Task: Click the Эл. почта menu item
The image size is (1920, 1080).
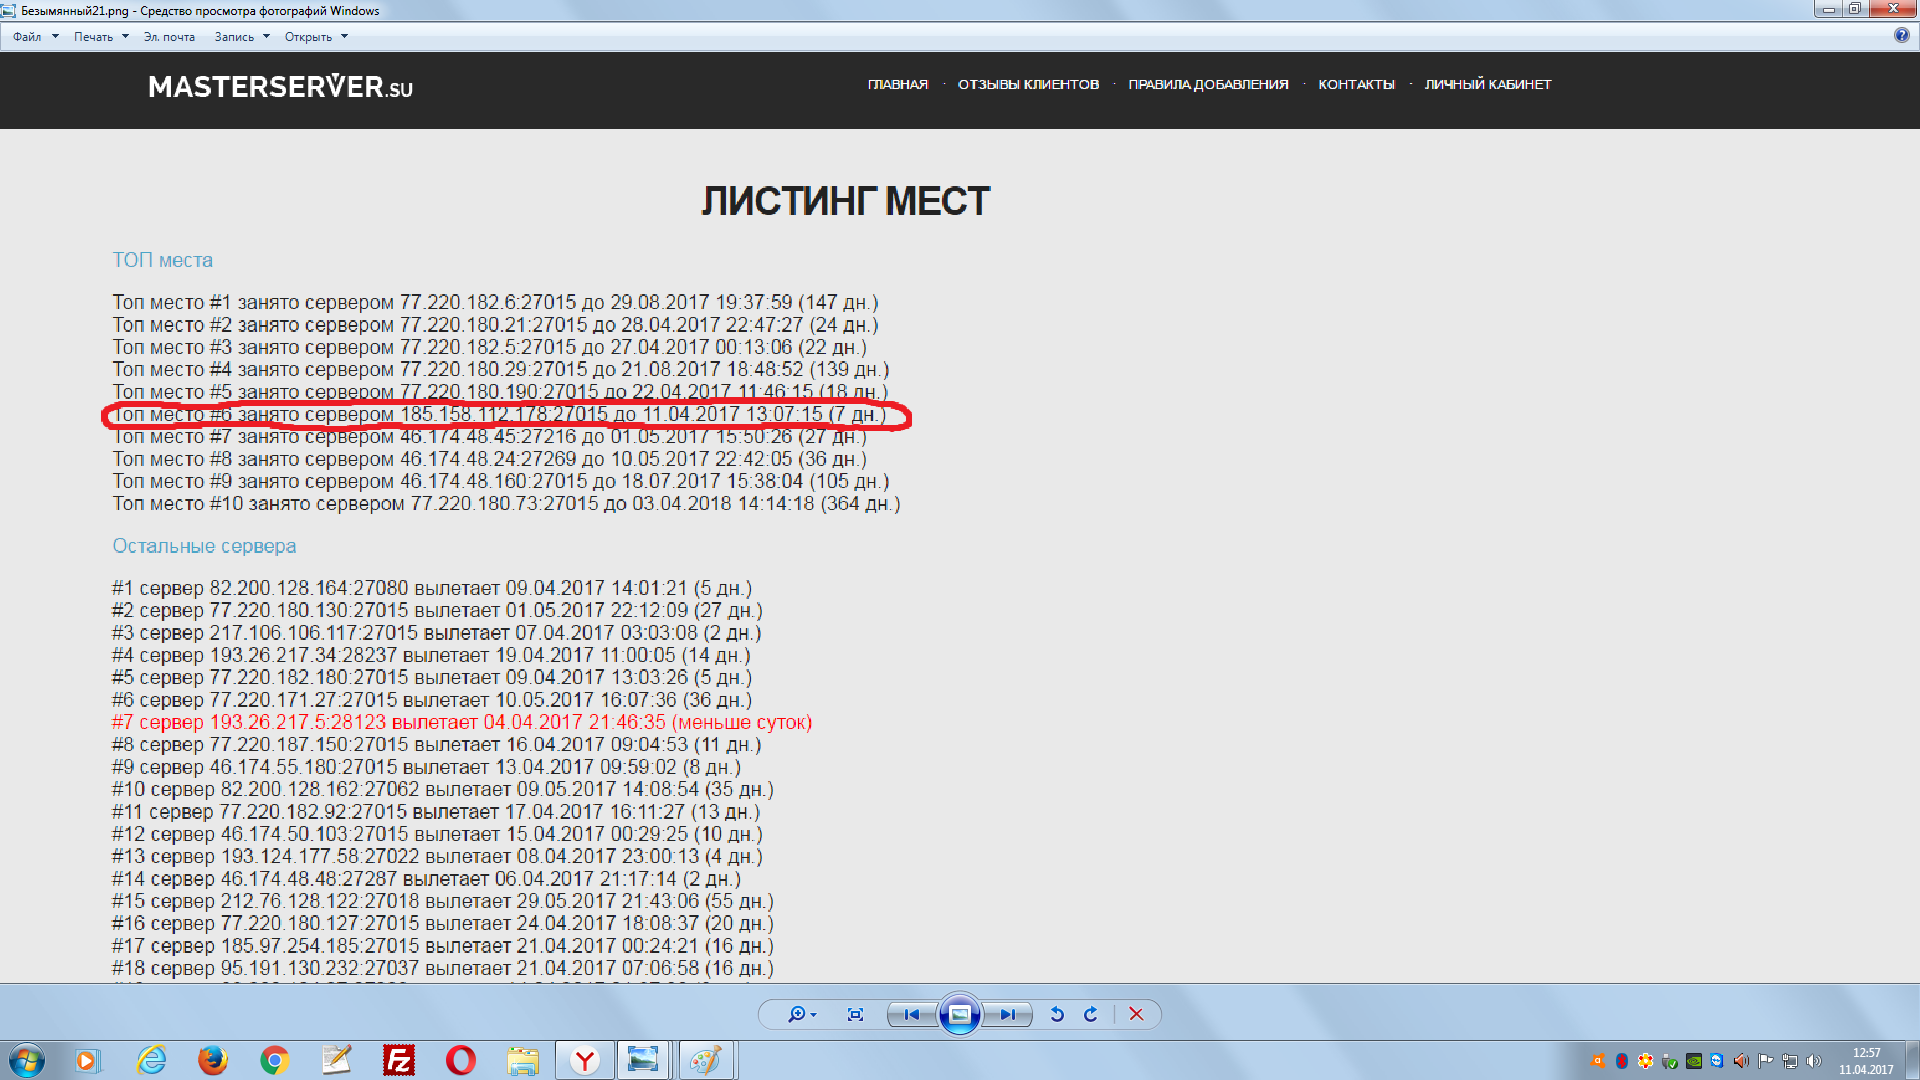Action: [x=169, y=37]
